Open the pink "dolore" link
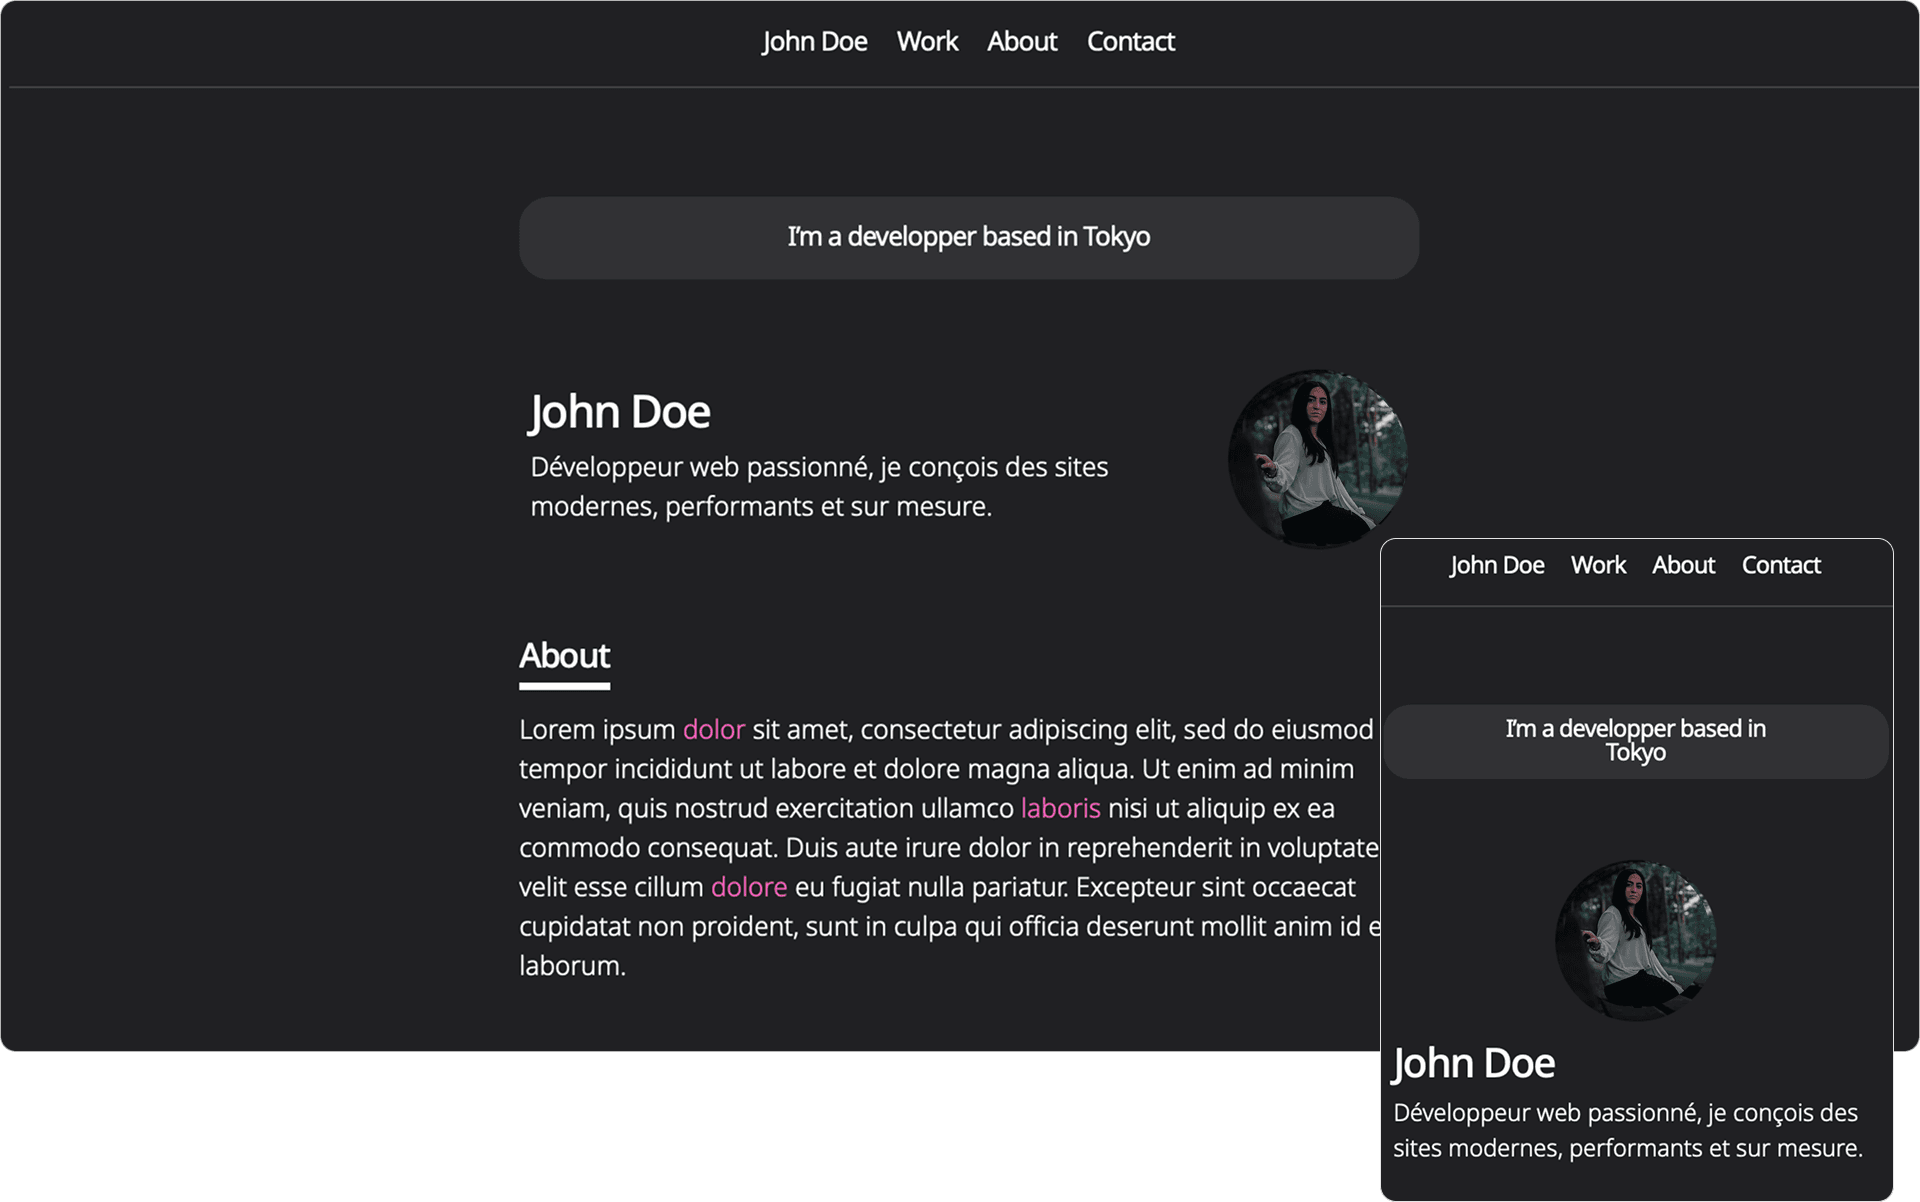Viewport: 1920px width, 1202px height. click(x=748, y=888)
